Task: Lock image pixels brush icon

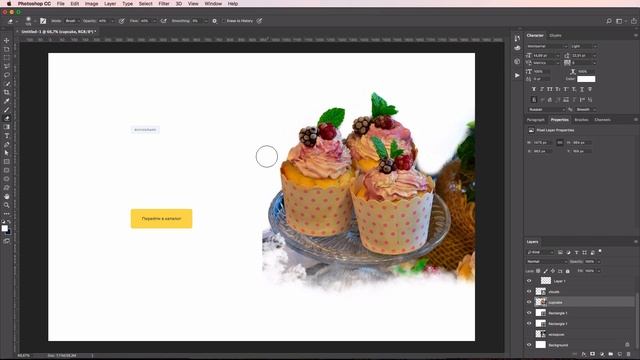Action: 546,271
